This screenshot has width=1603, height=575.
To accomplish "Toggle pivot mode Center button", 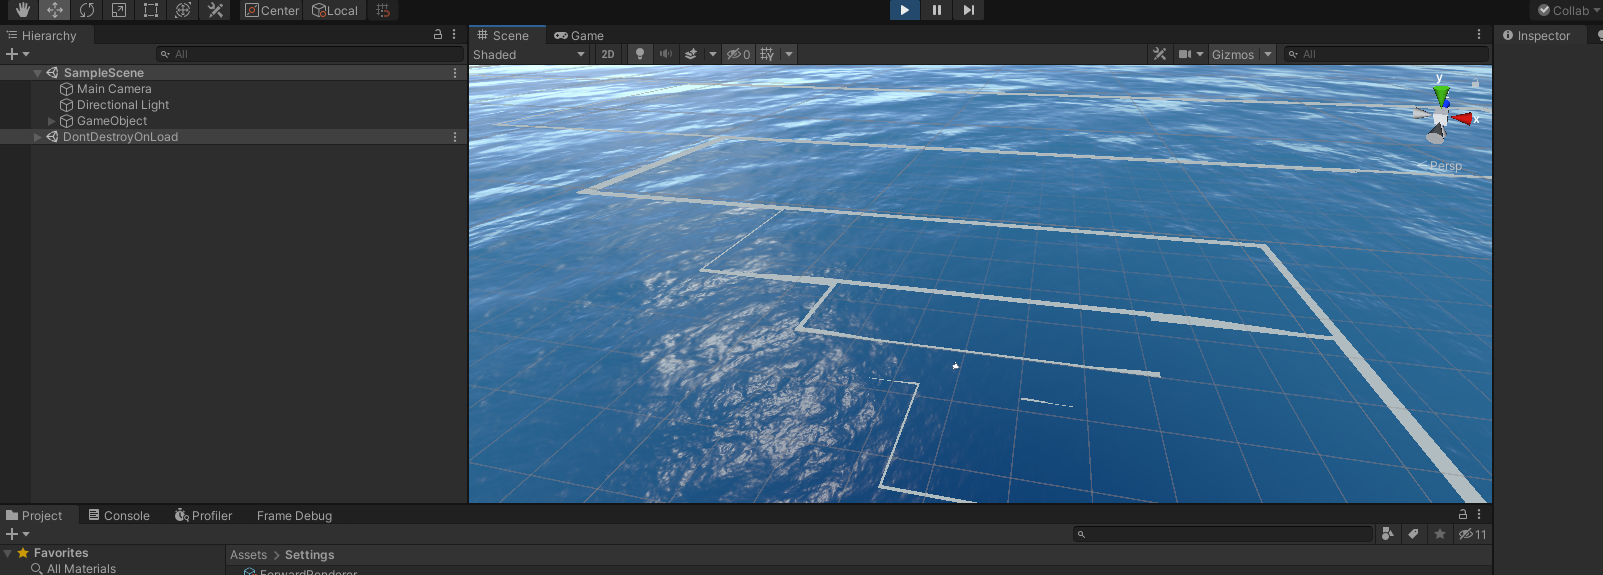I will (x=272, y=10).
